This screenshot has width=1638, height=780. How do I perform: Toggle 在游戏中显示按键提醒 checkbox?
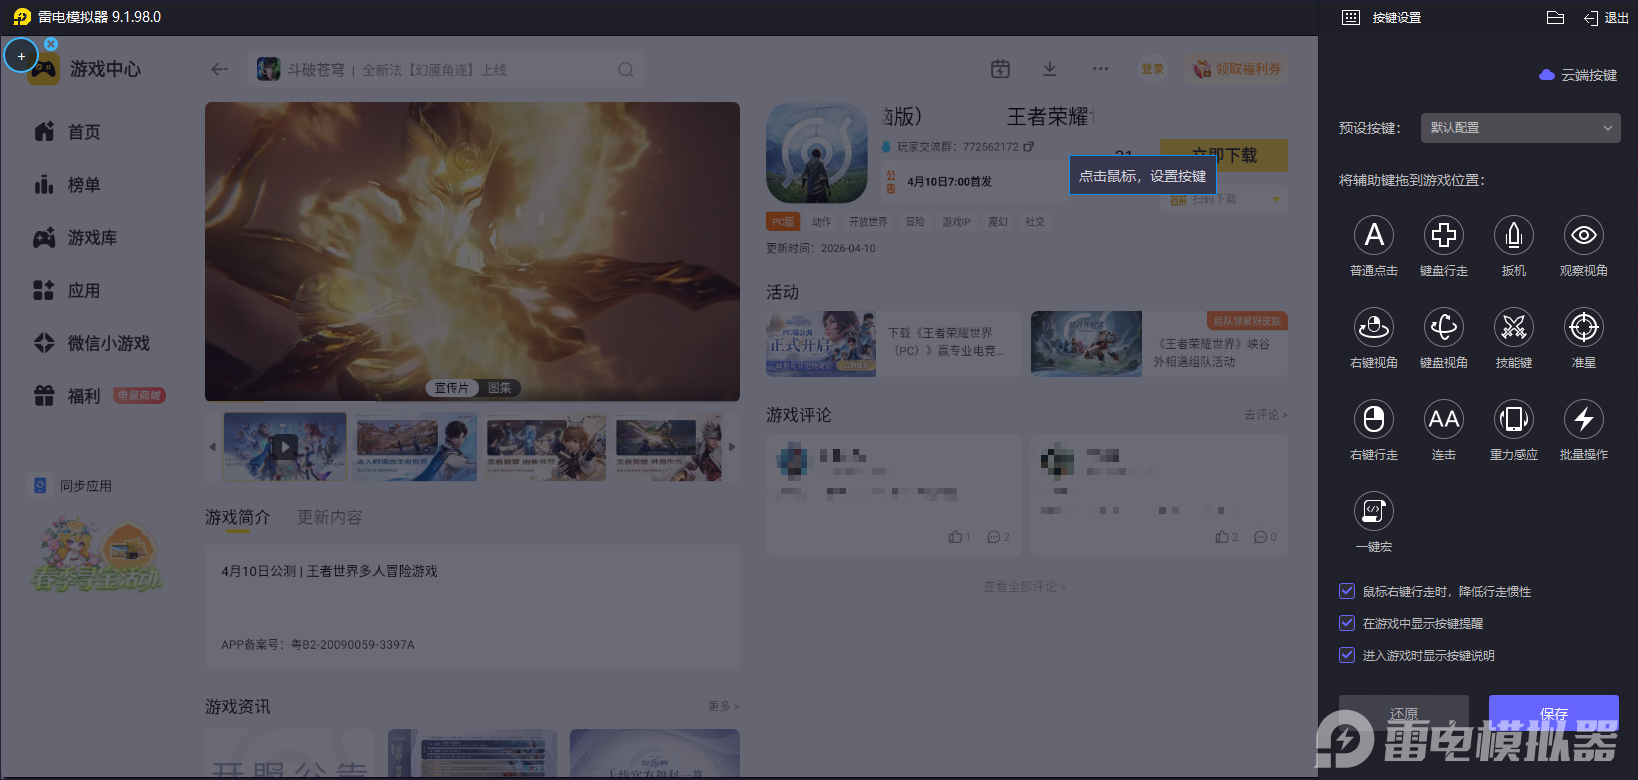(1347, 623)
